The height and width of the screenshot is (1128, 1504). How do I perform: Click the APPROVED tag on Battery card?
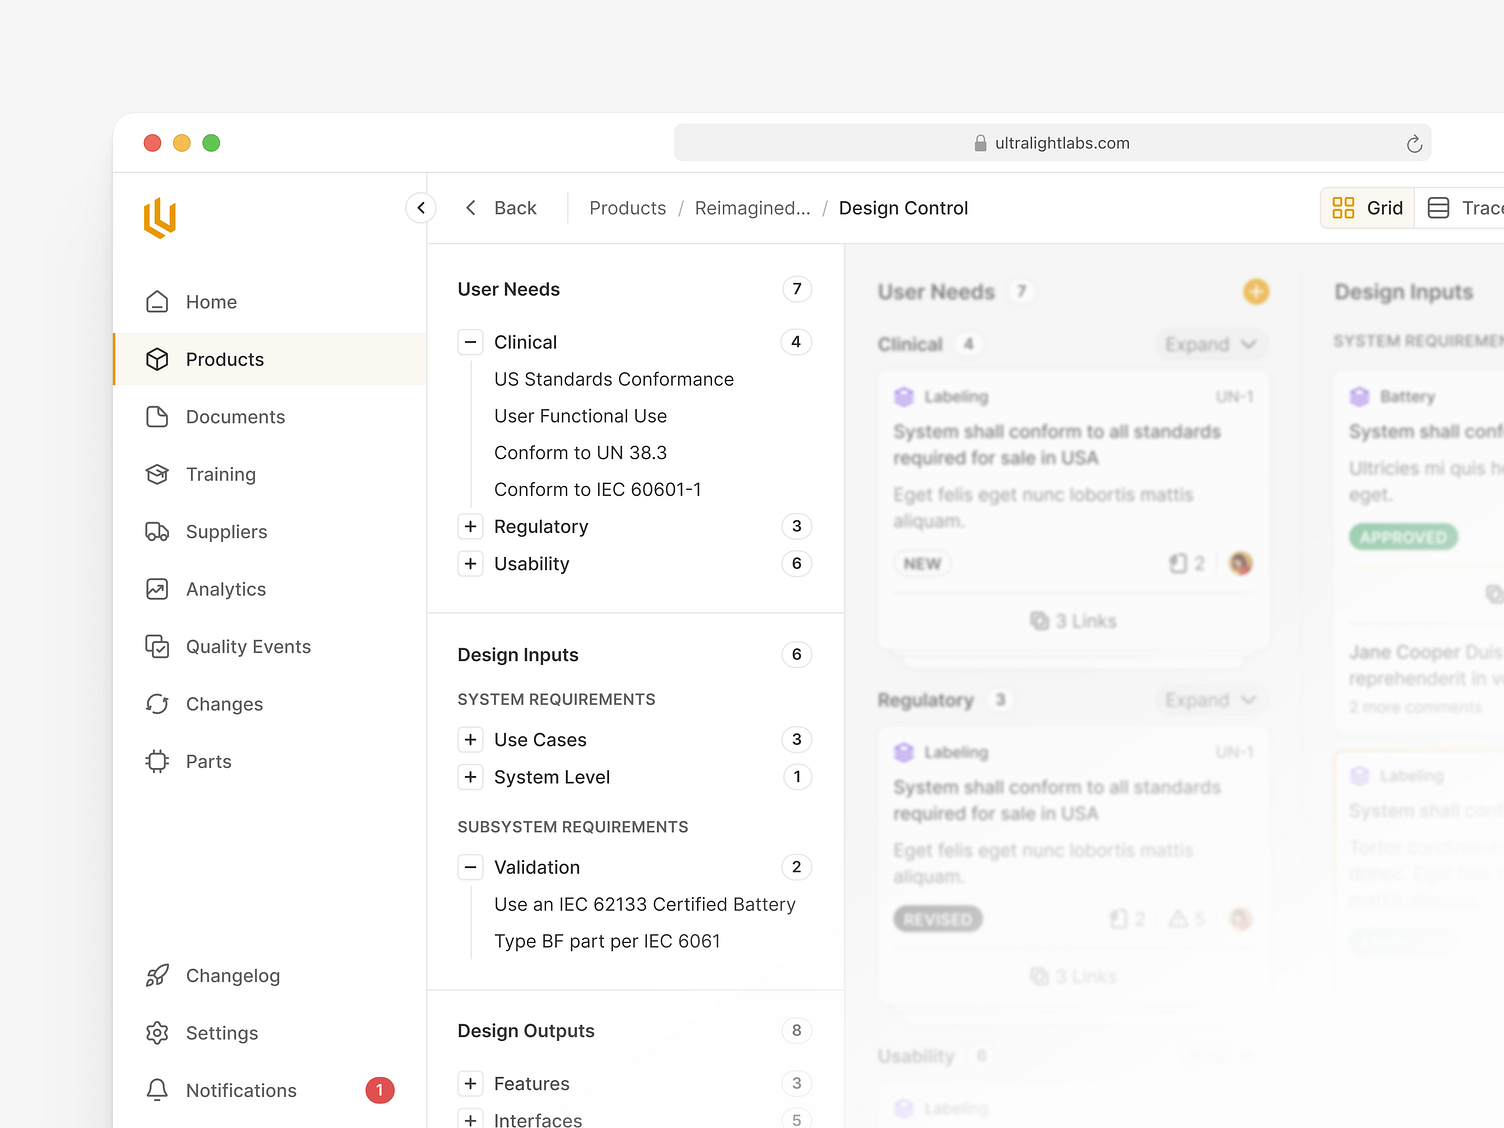[x=1403, y=537]
